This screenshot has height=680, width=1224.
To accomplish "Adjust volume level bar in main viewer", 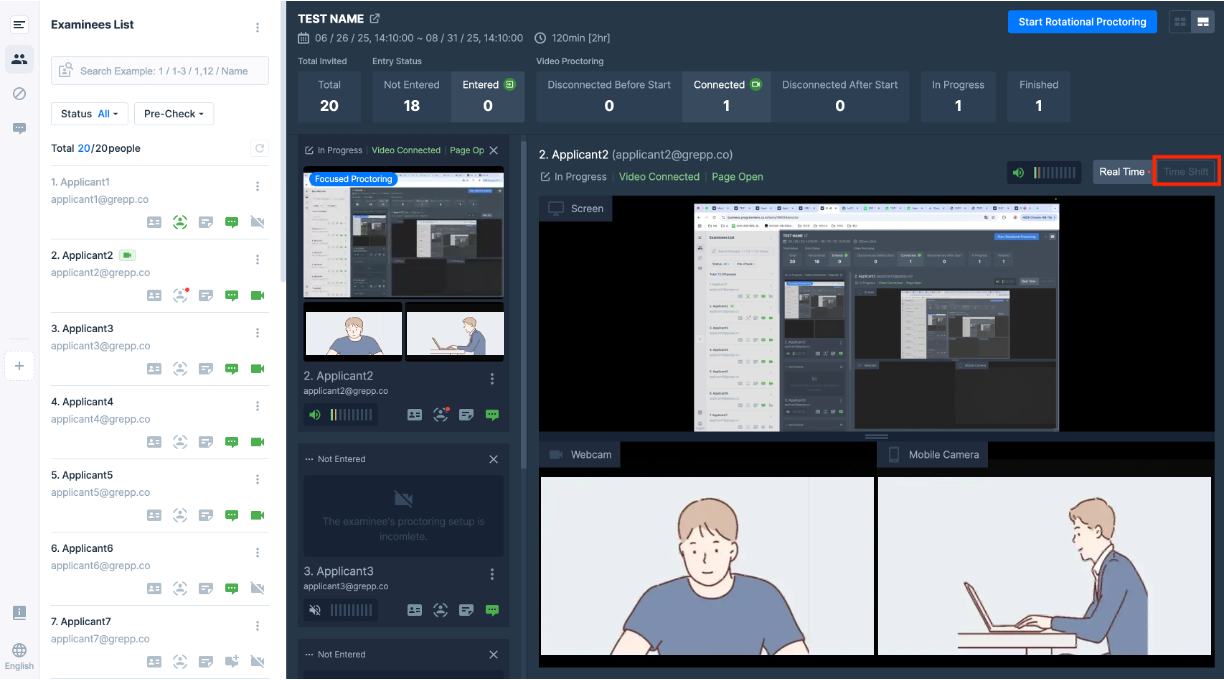I will [x=1055, y=173].
